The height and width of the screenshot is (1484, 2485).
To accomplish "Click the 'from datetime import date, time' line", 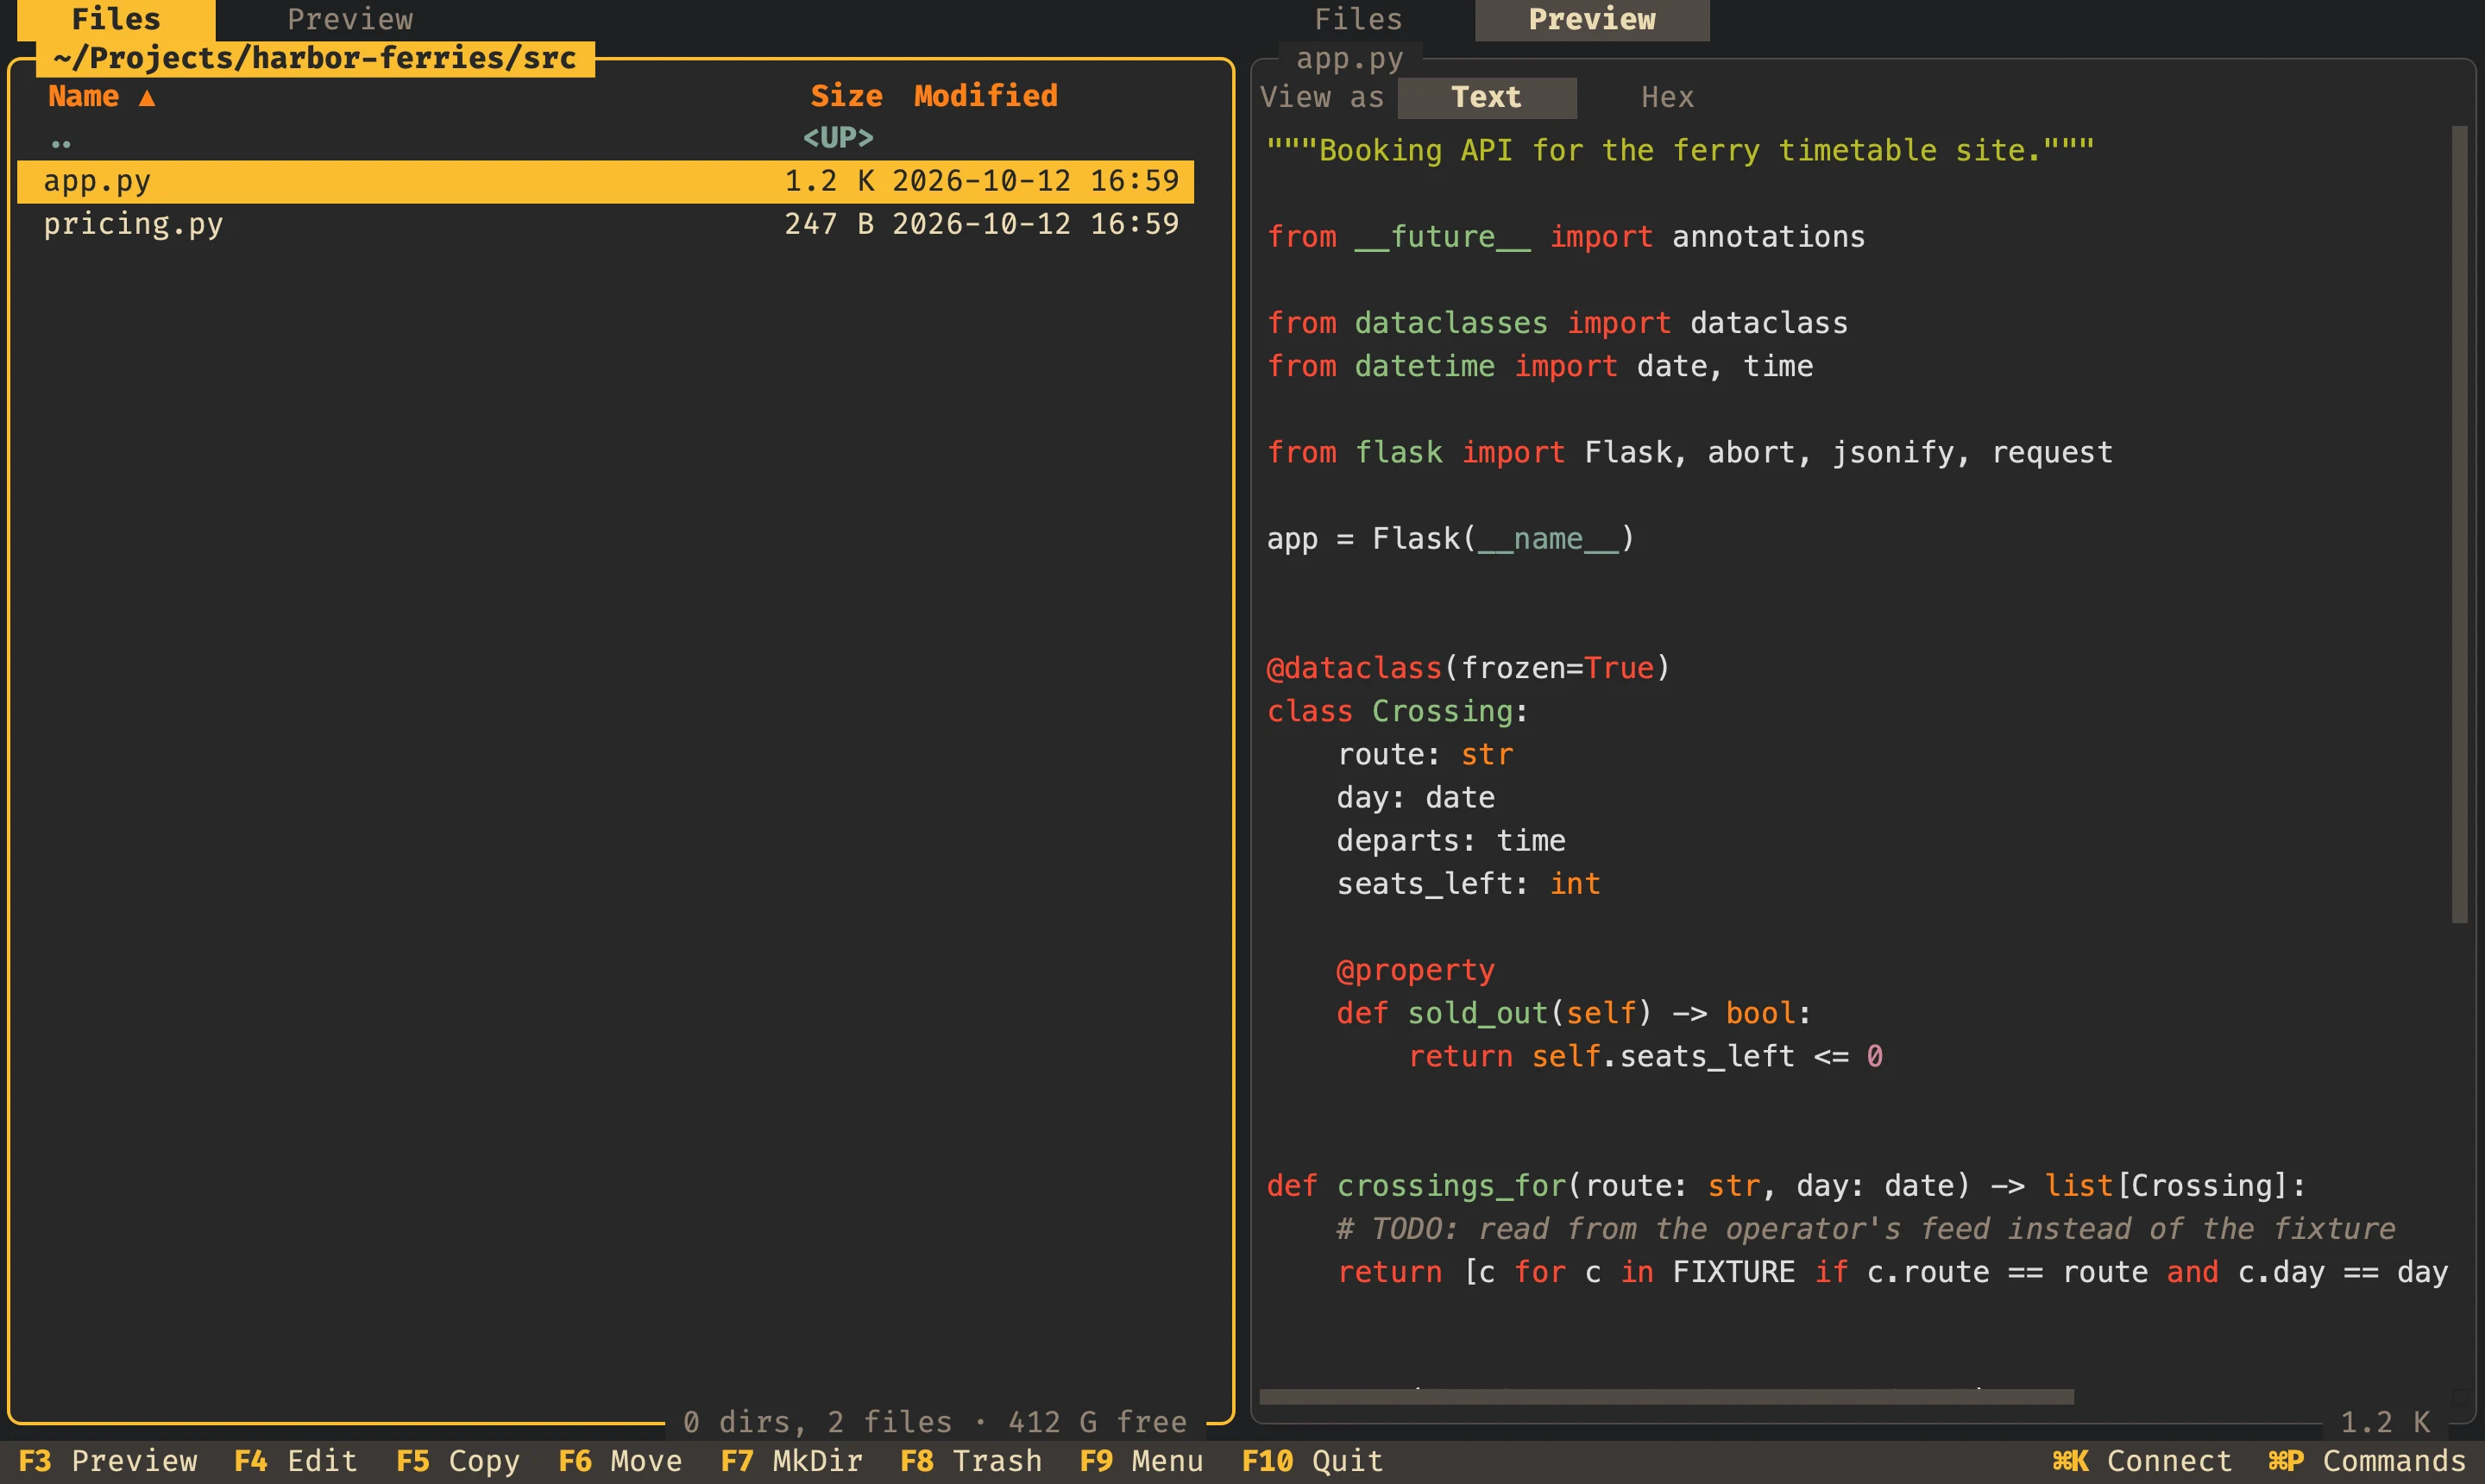I will [1539, 366].
